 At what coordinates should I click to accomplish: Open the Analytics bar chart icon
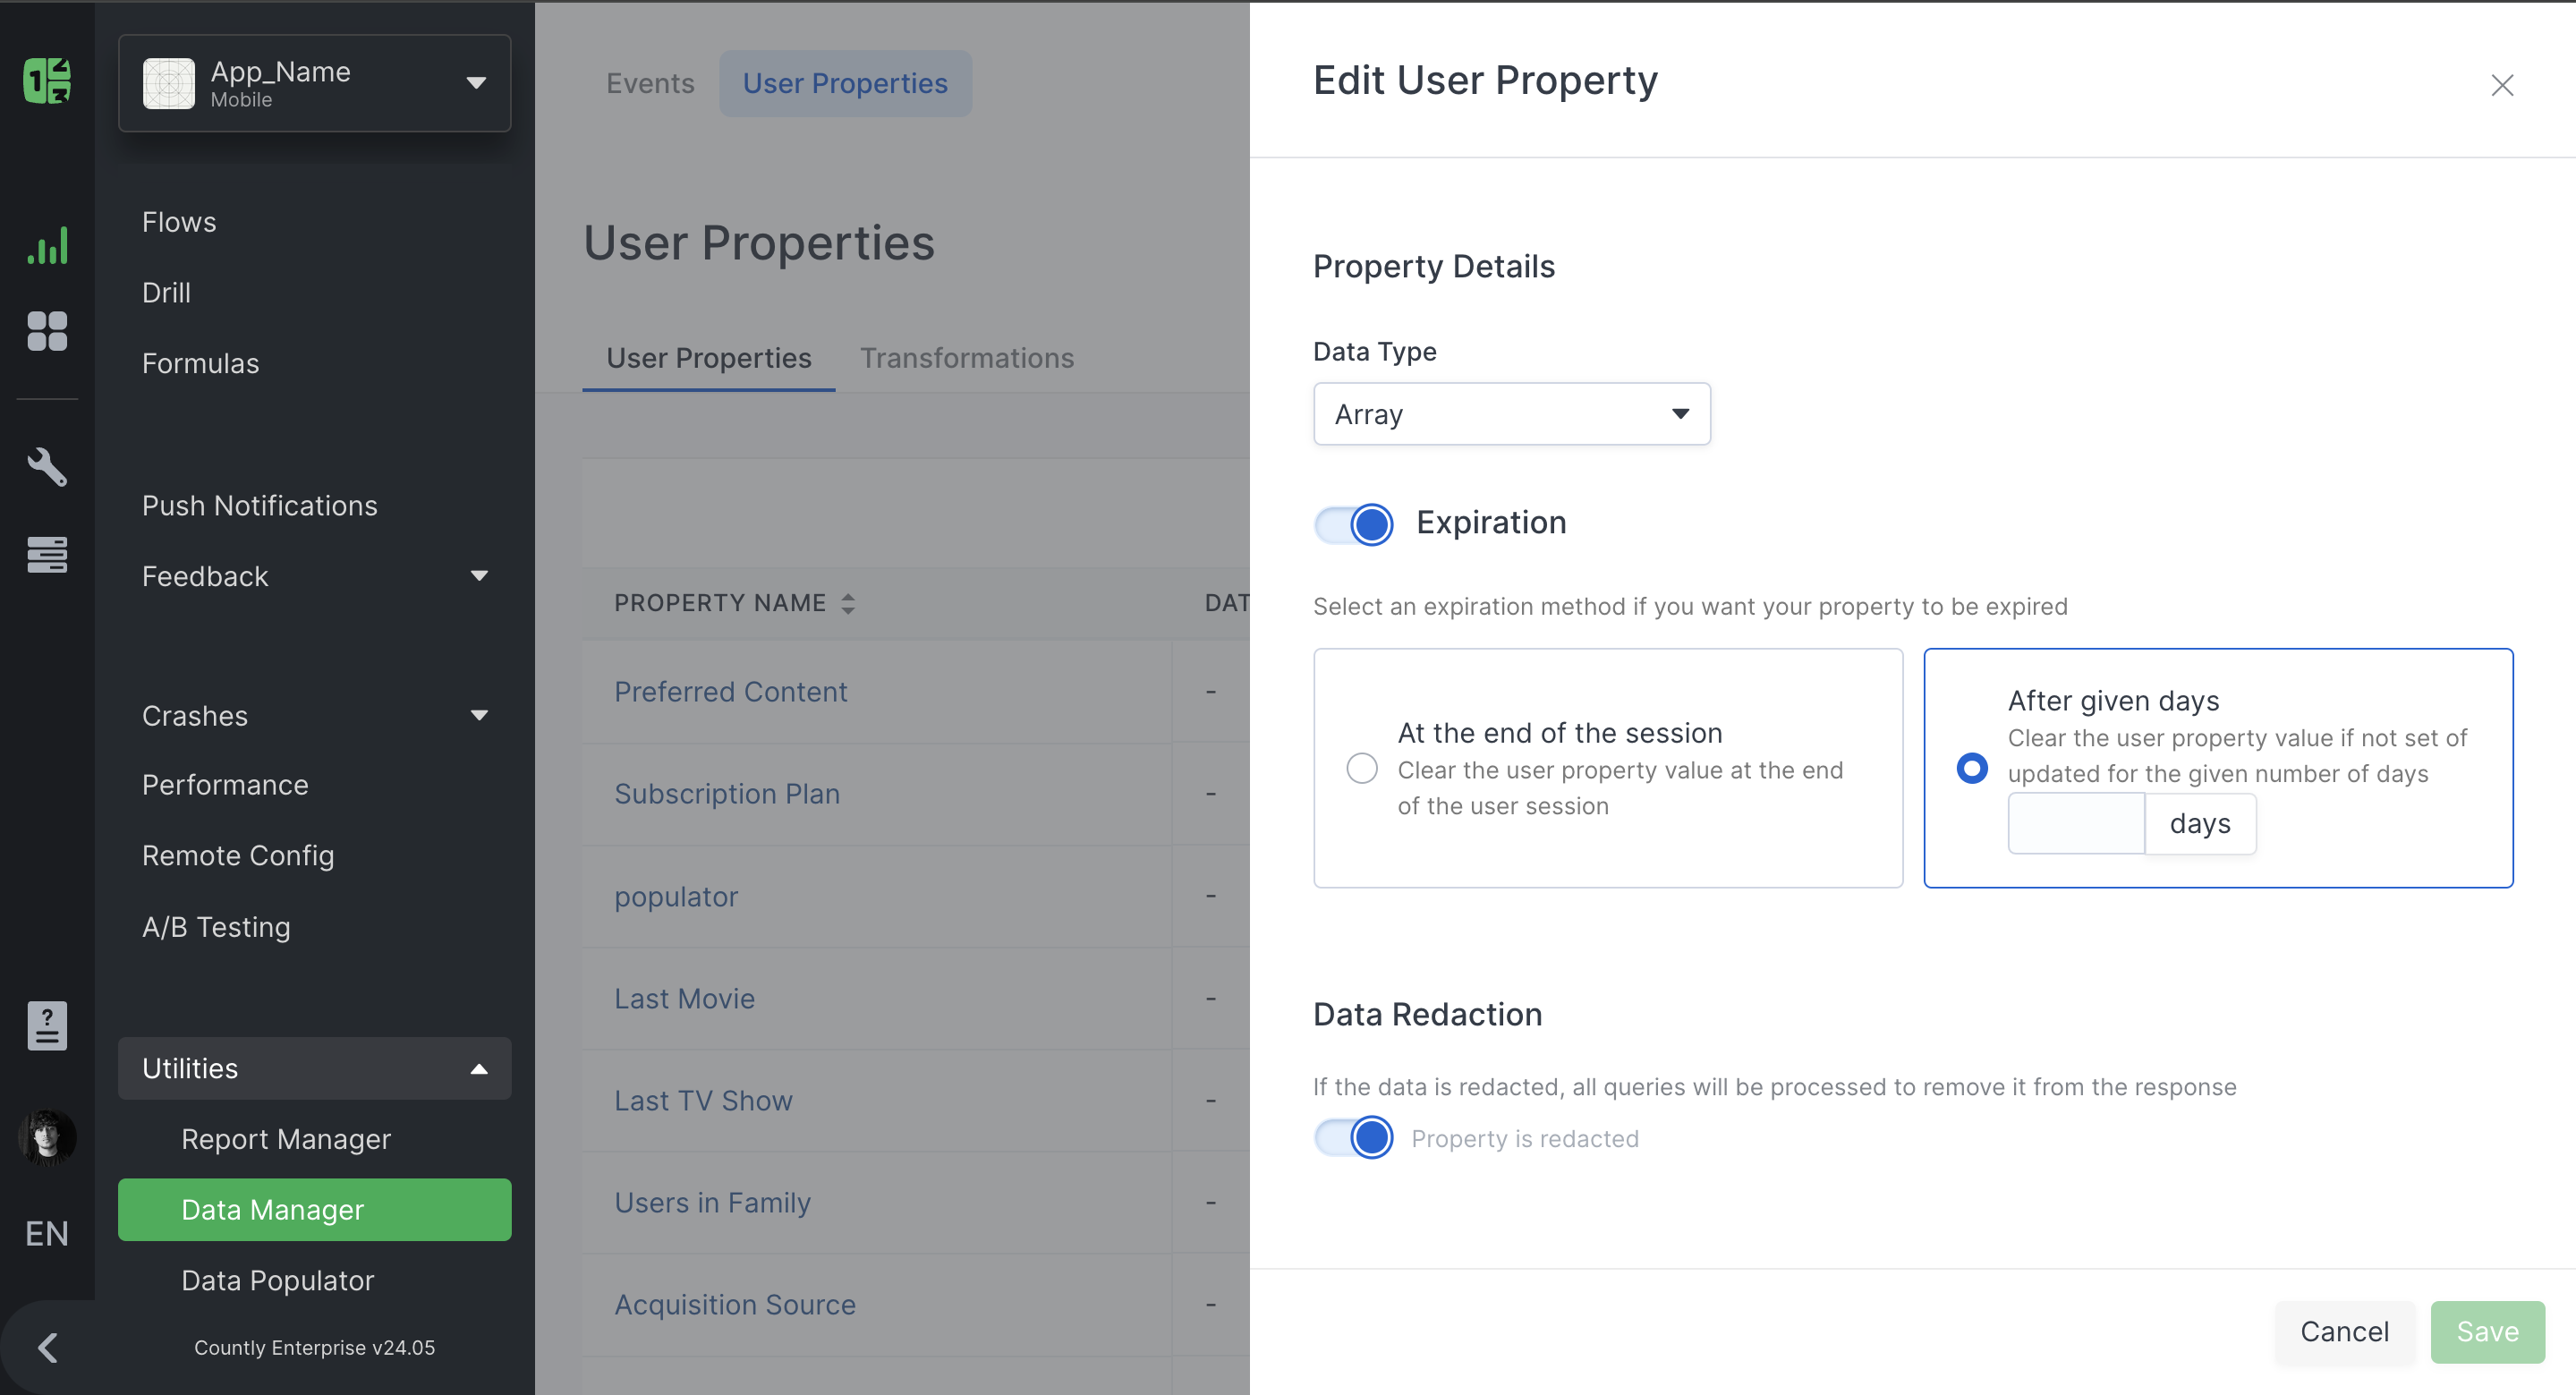[47, 245]
